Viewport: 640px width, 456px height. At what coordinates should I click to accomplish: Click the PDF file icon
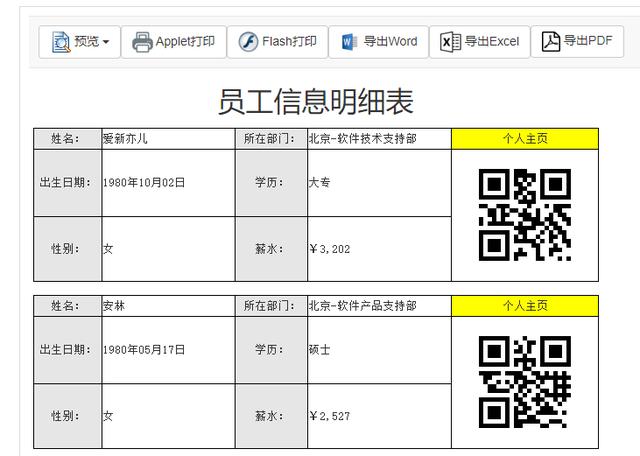551,42
